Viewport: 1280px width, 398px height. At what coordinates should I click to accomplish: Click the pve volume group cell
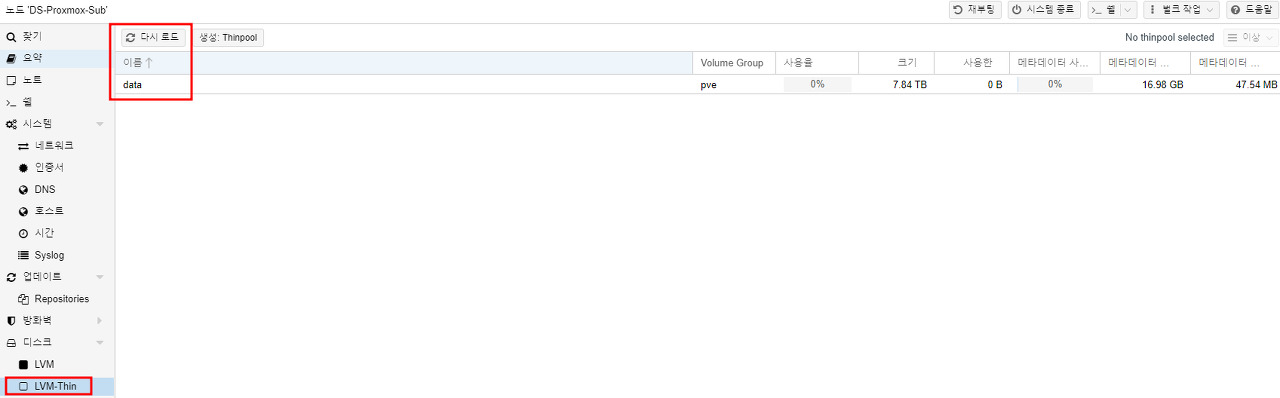click(734, 85)
